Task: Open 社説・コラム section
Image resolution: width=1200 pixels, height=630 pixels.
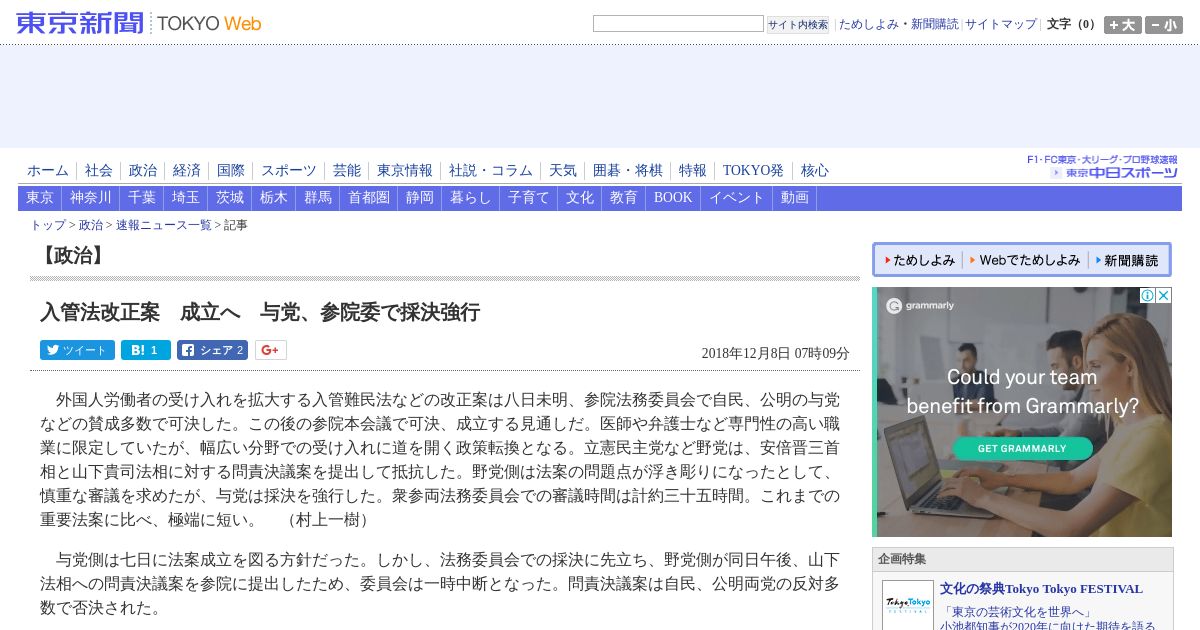Action: click(491, 171)
